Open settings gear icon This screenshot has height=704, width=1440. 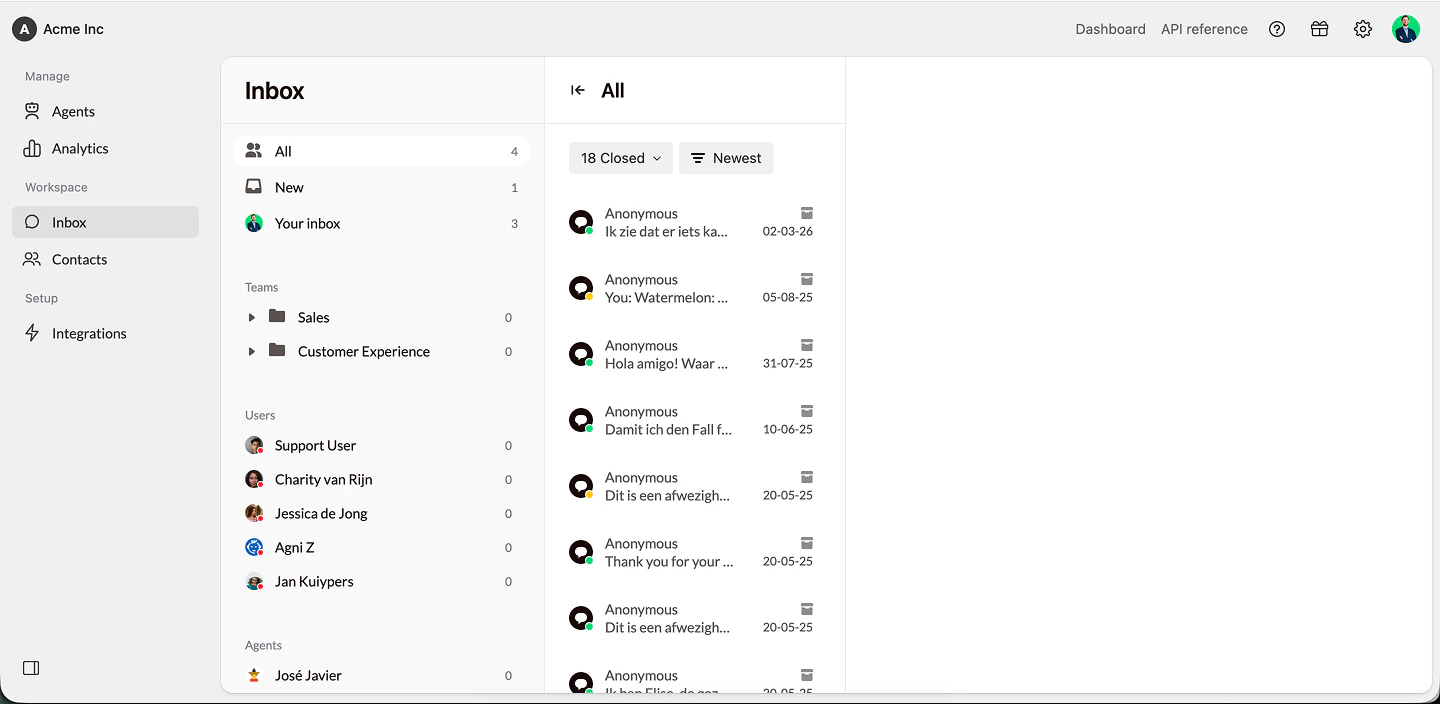click(1363, 29)
